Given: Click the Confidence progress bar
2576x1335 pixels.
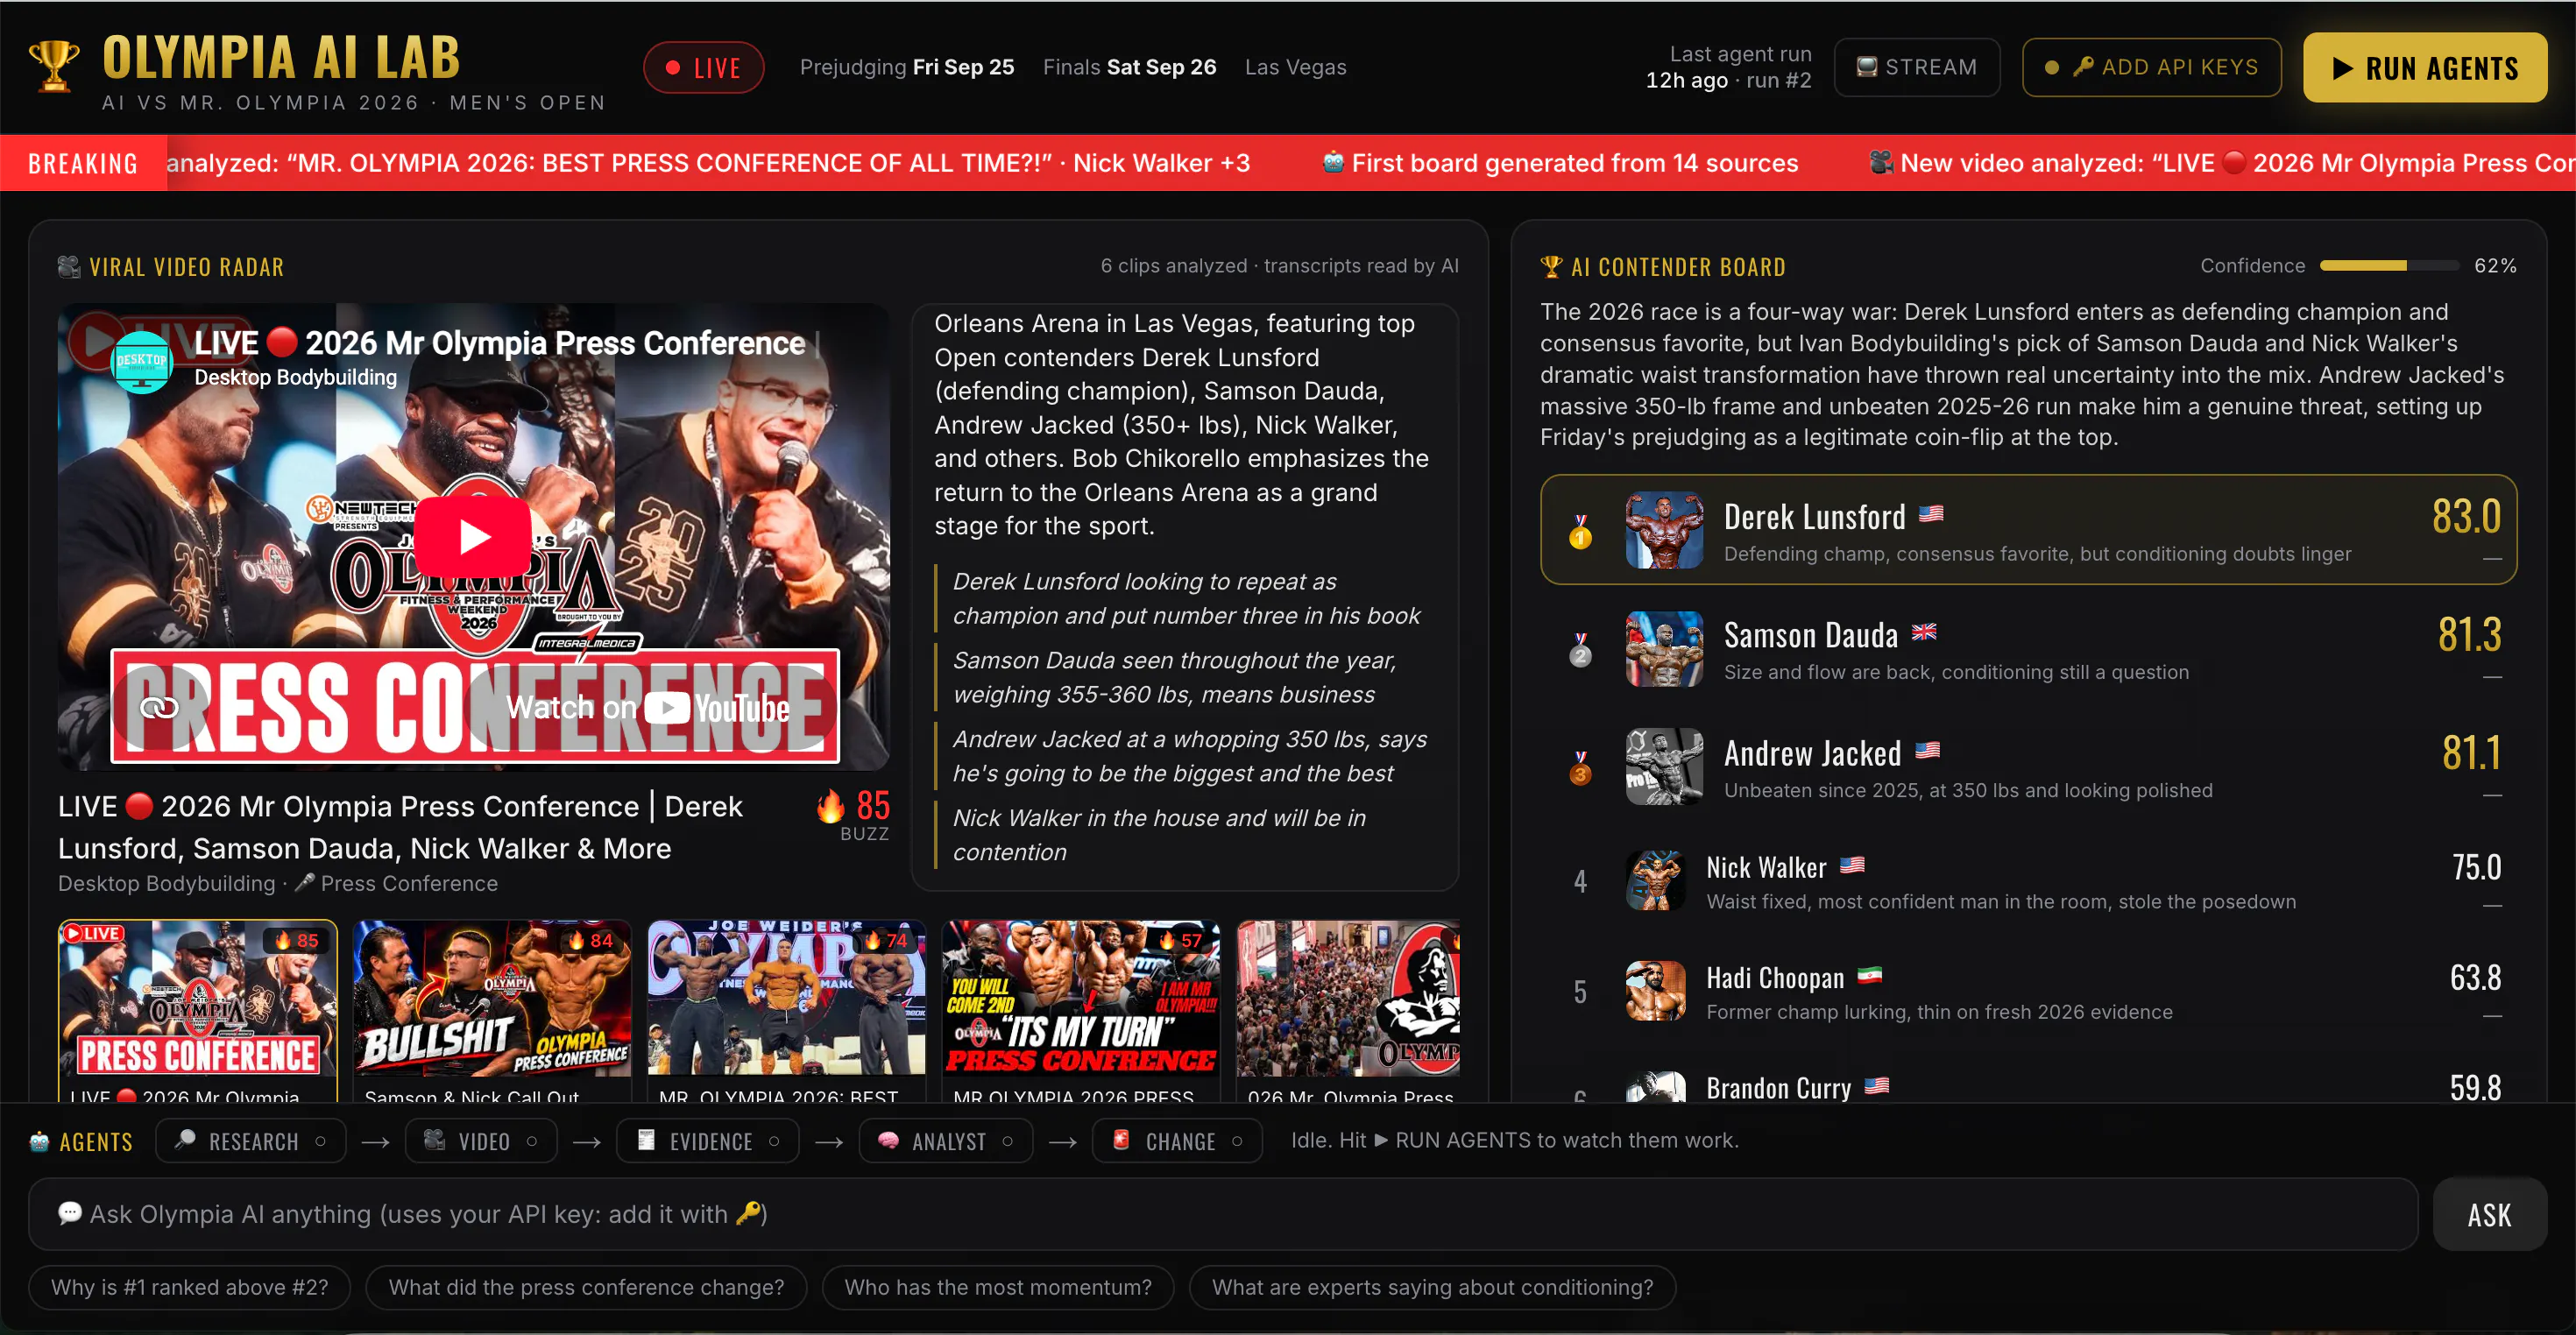Looking at the screenshot, I should (x=2390, y=266).
